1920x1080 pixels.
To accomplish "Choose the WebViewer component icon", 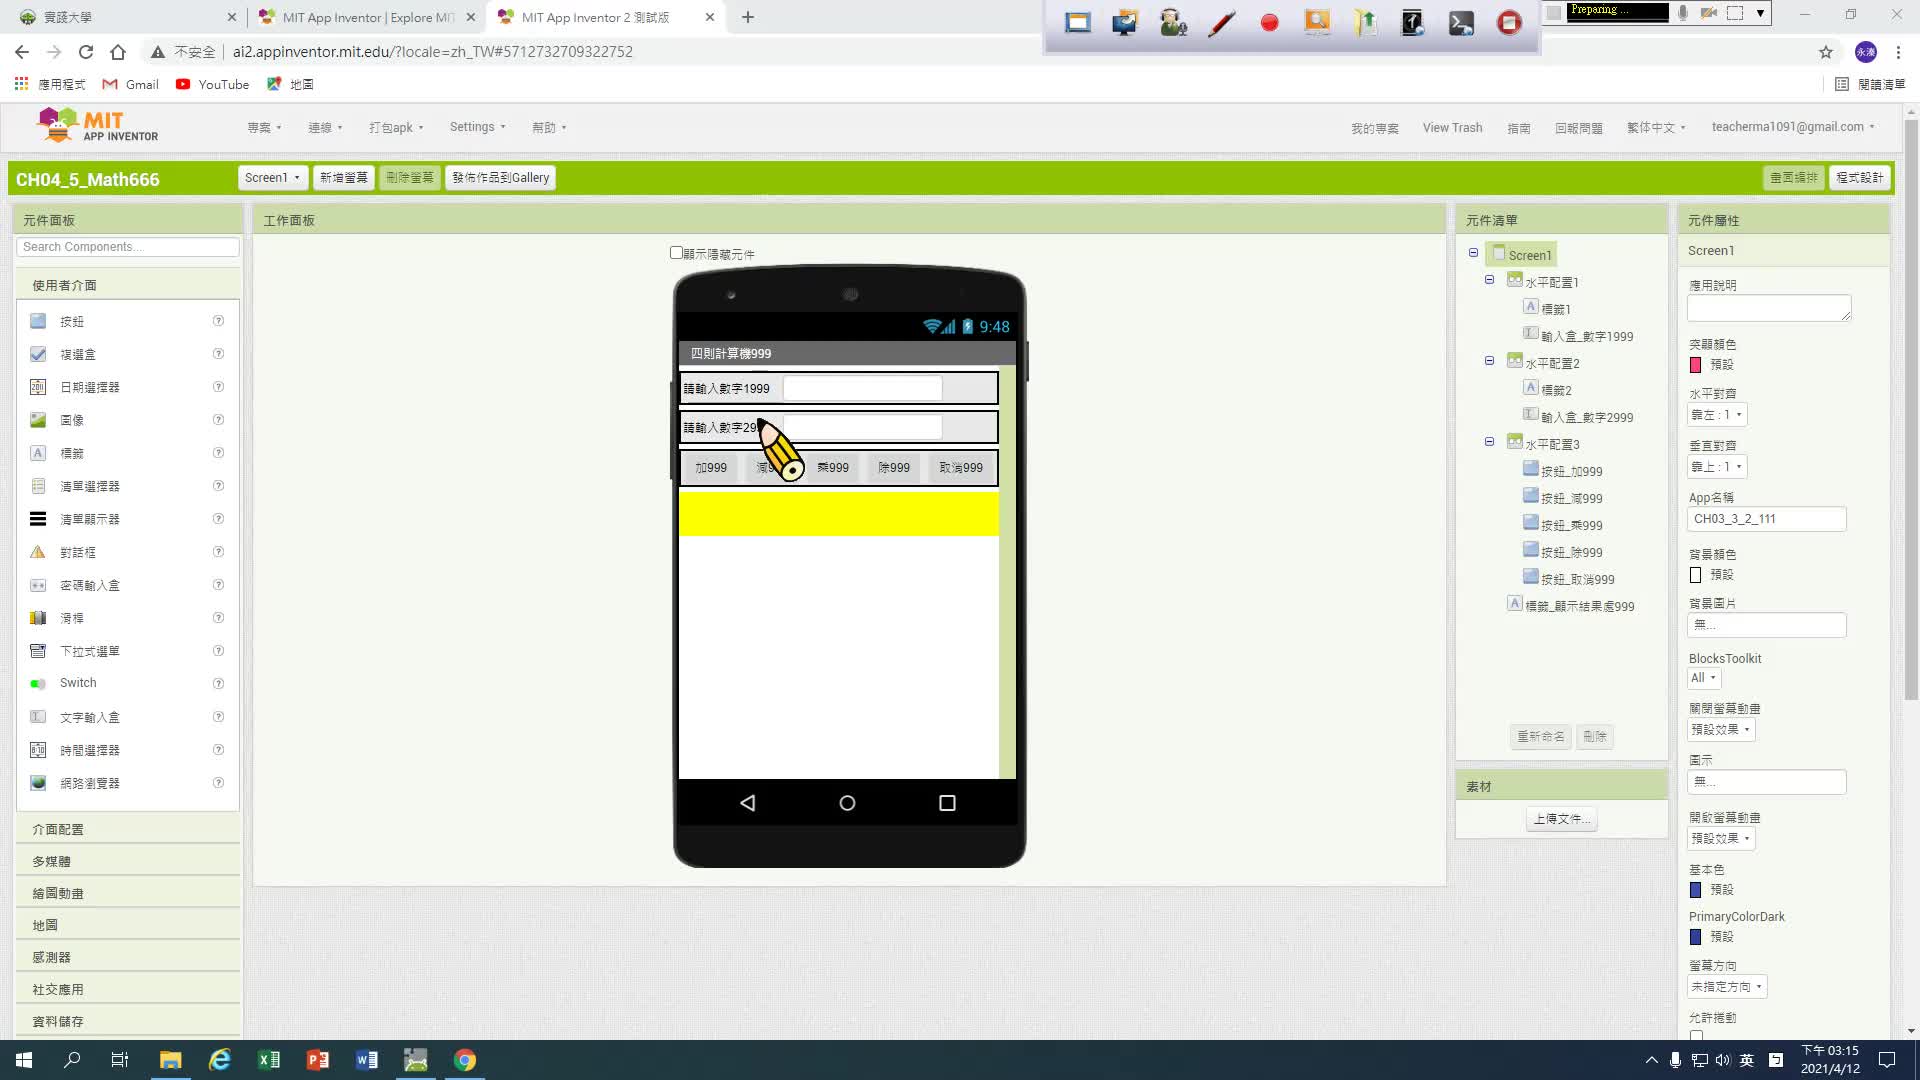I will pos(38,783).
